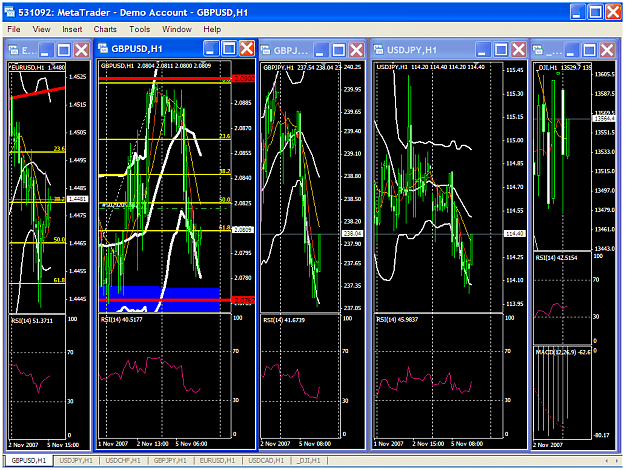Screen dimensions: 625x470
Task: Switch to the USDCAD,H1 bottom tab
Action: (x=266, y=460)
